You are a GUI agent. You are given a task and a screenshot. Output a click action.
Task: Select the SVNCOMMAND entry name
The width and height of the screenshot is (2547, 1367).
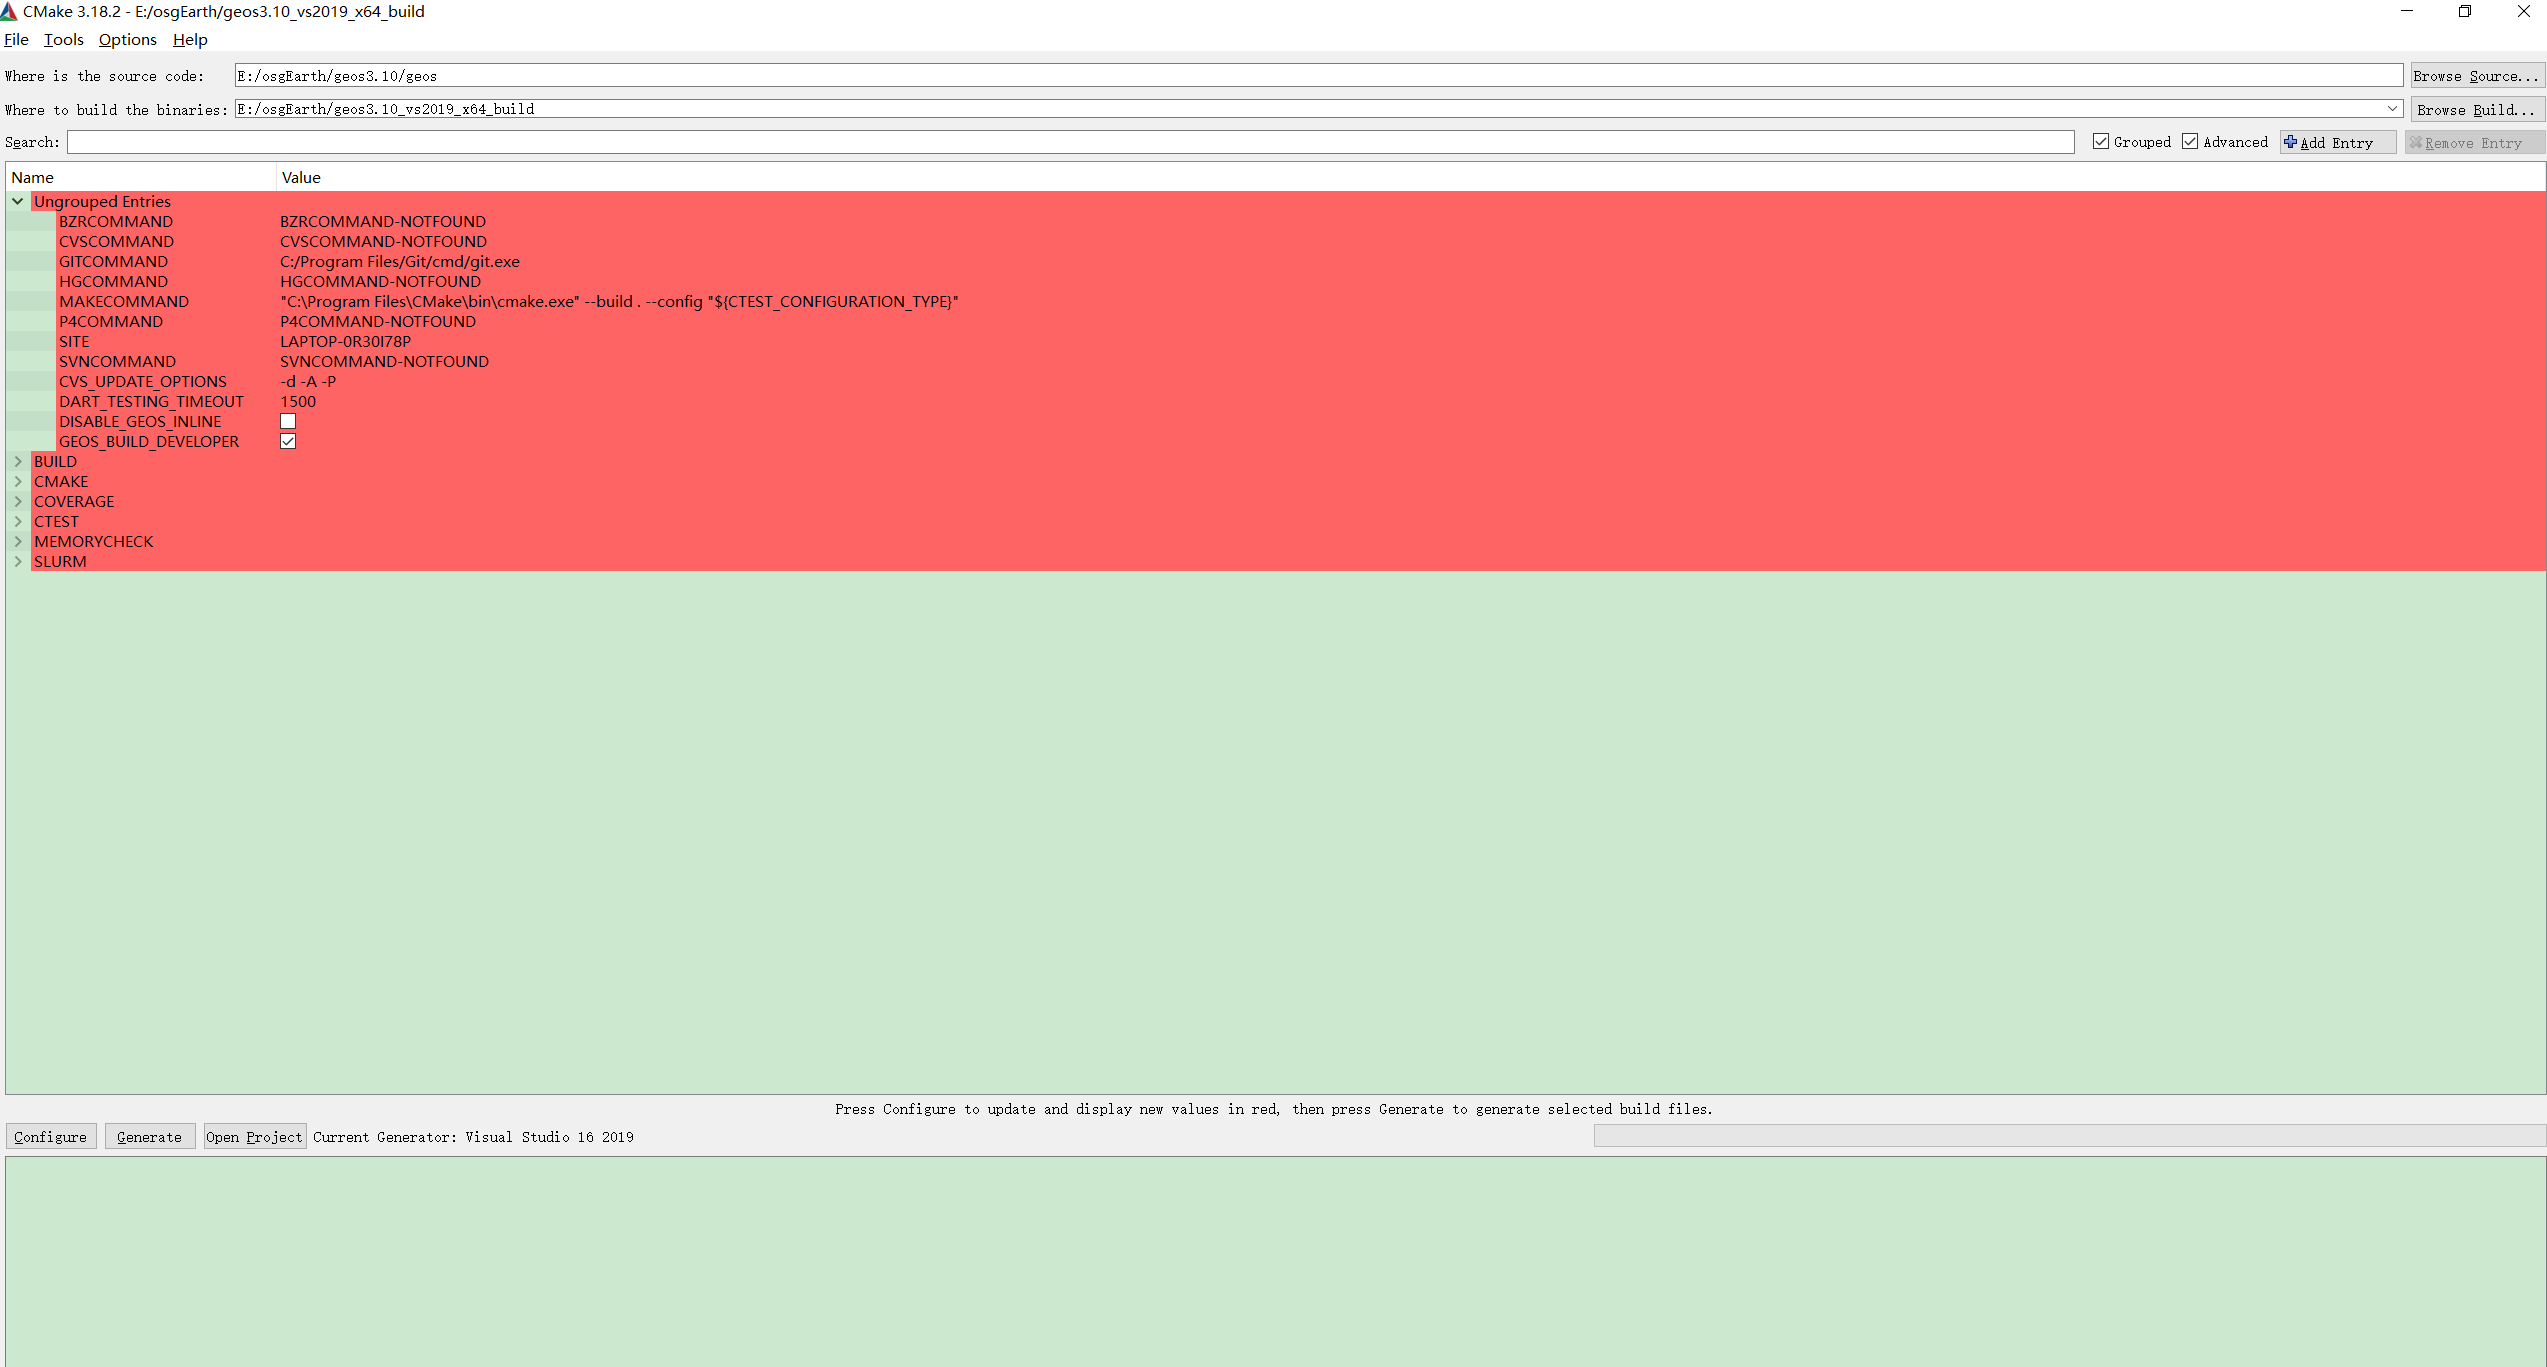(x=117, y=361)
